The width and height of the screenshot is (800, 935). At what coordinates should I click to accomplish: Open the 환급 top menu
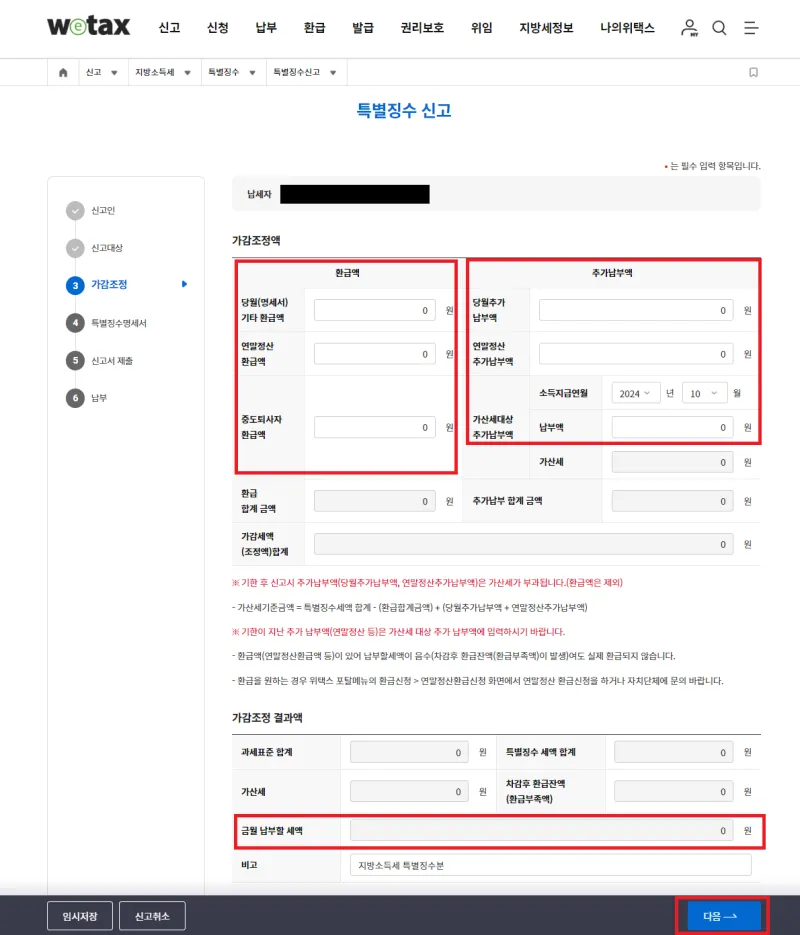coord(314,28)
